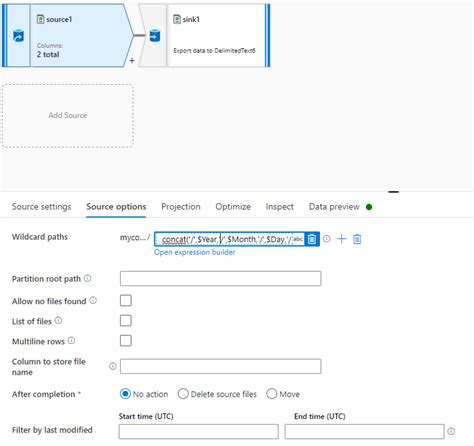
Task: Click the plus sign after source1 node
Action: pos(132,60)
